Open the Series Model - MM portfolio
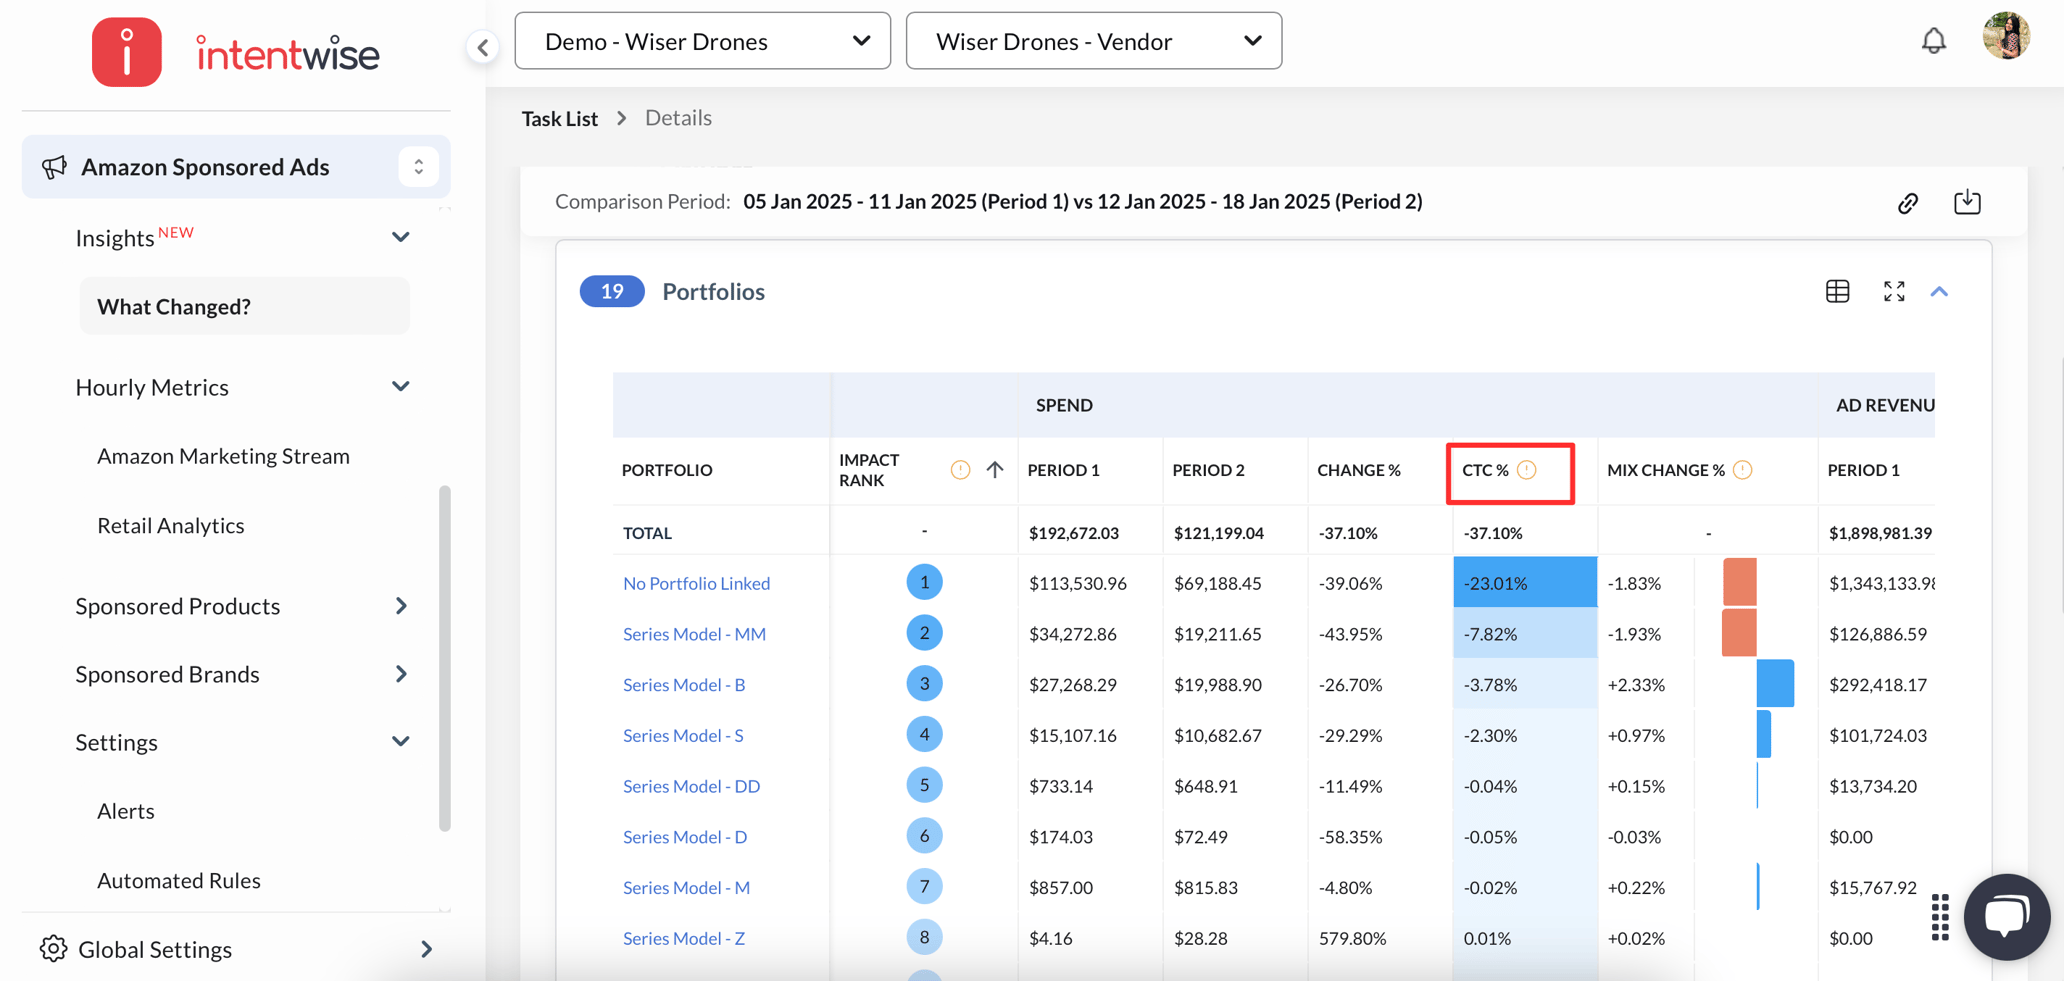This screenshot has width=2064, height=981. (x=694, y=634)
